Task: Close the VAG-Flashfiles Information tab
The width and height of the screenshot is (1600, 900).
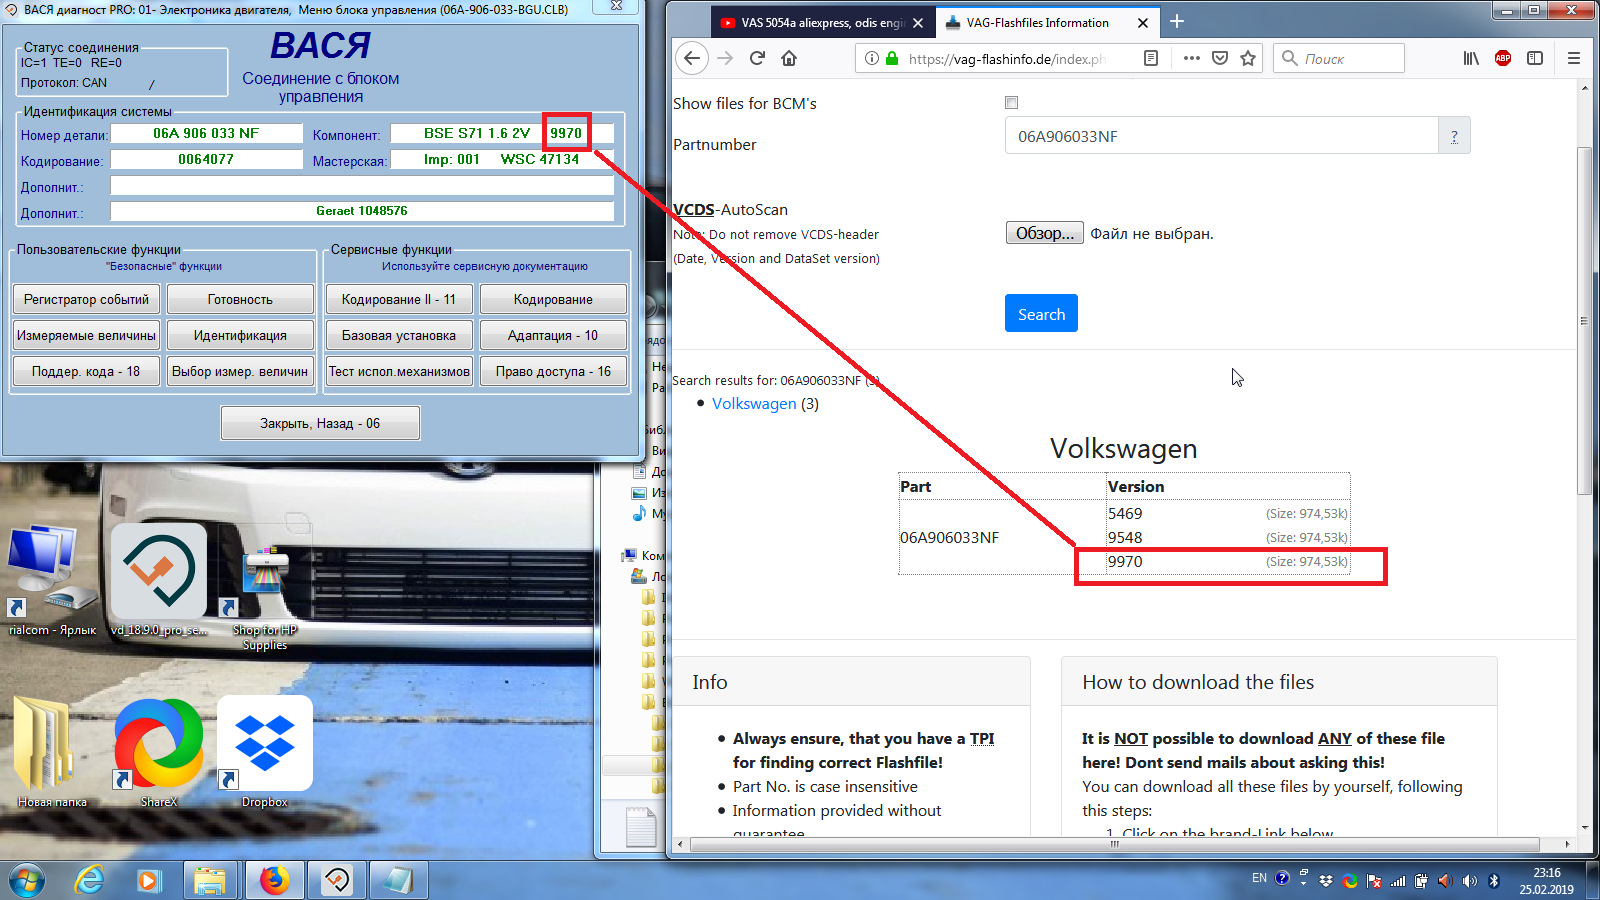Action: click(1143, 22)
